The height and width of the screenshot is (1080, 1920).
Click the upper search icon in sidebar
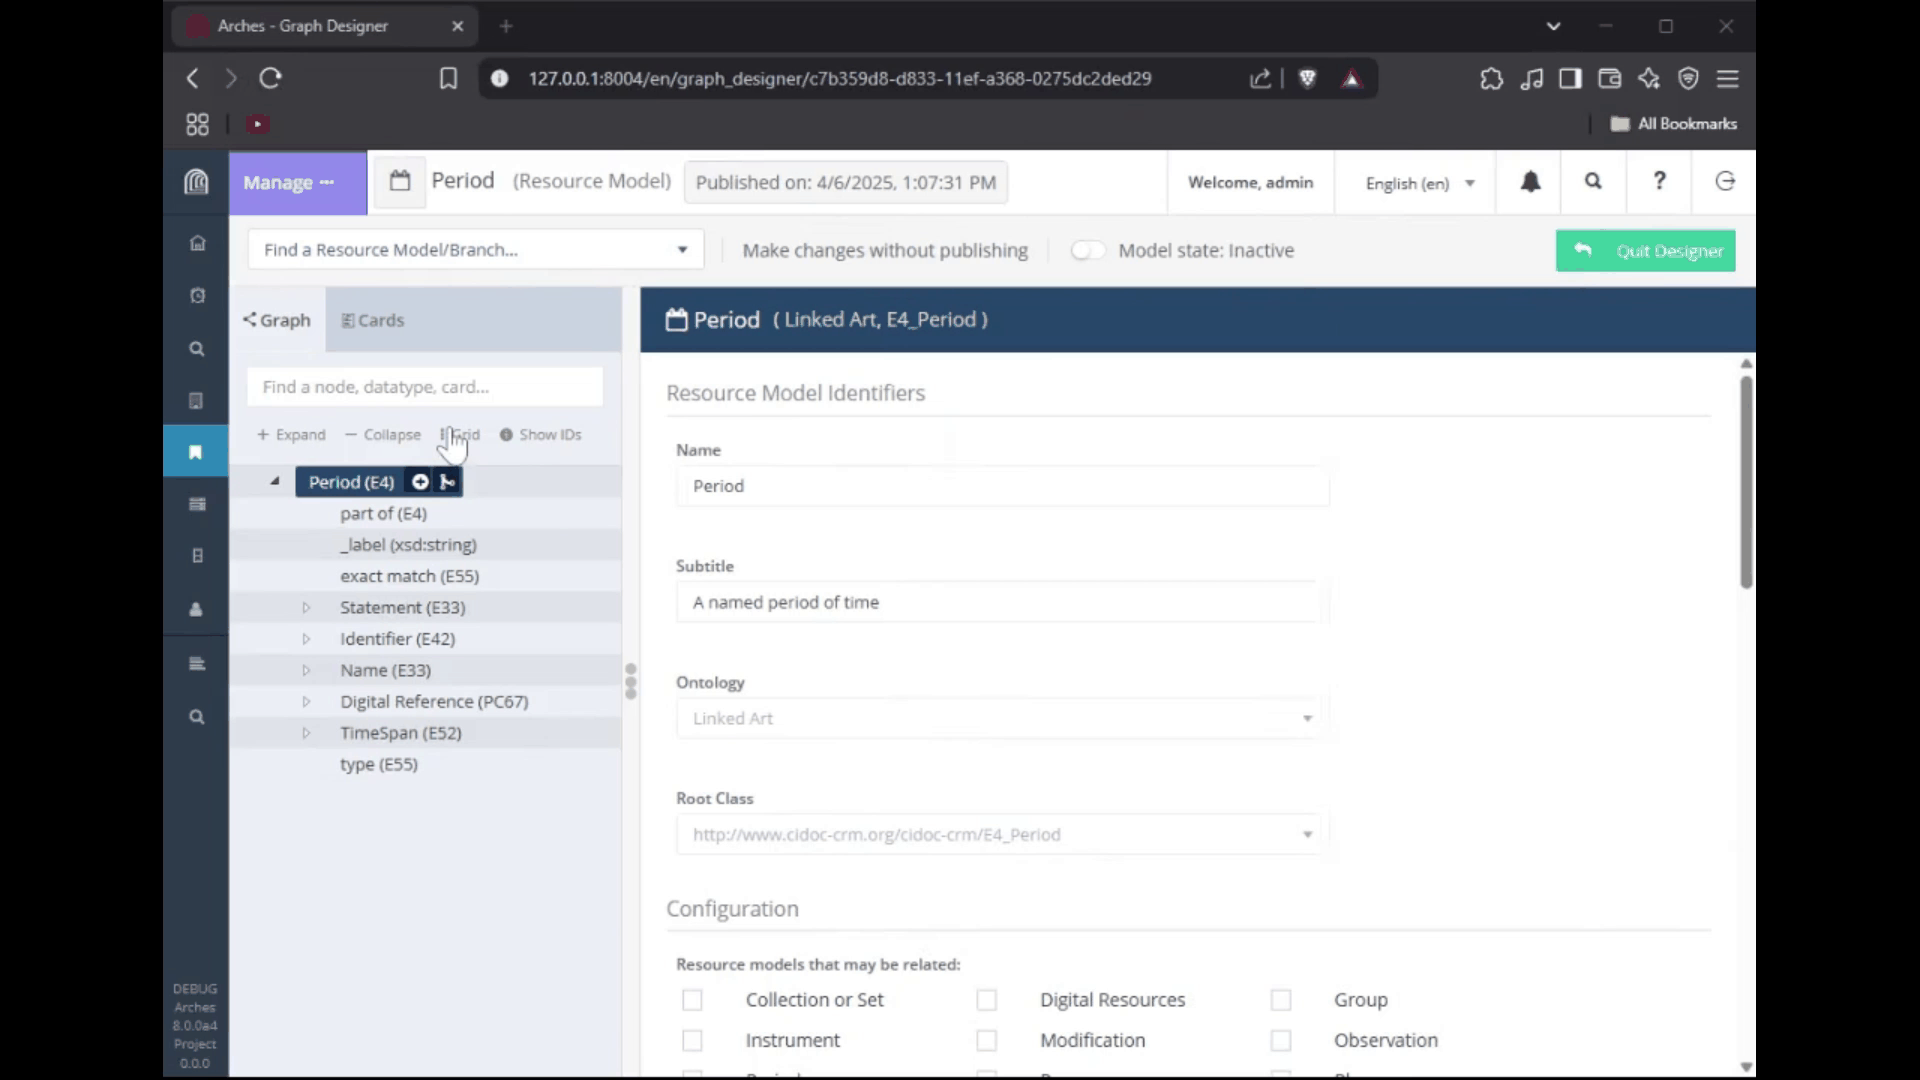pos(197,349)
